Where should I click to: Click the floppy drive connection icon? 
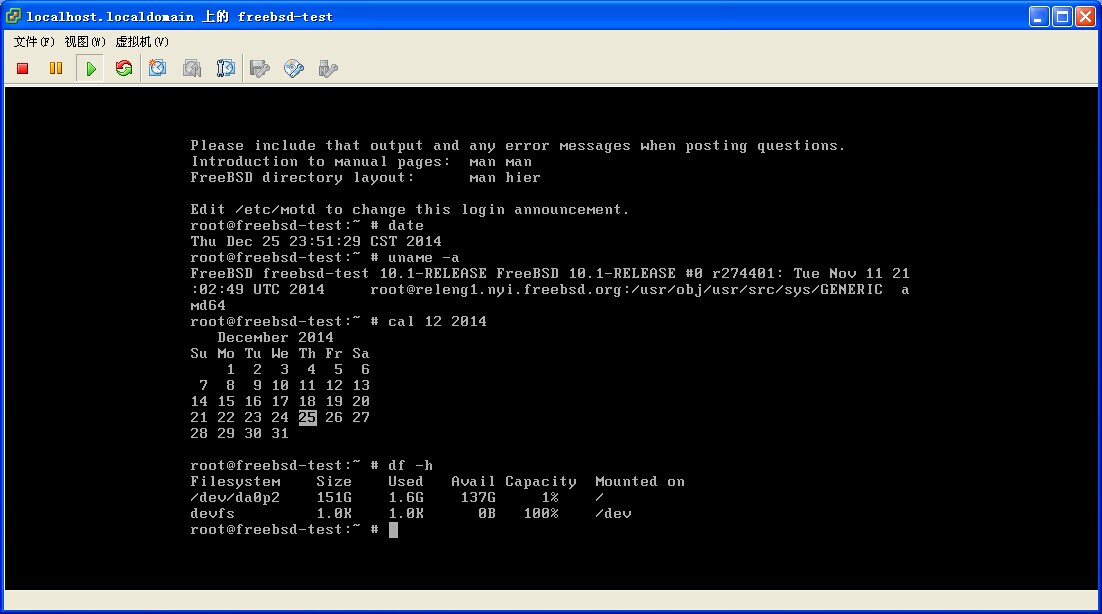point(260,68)
